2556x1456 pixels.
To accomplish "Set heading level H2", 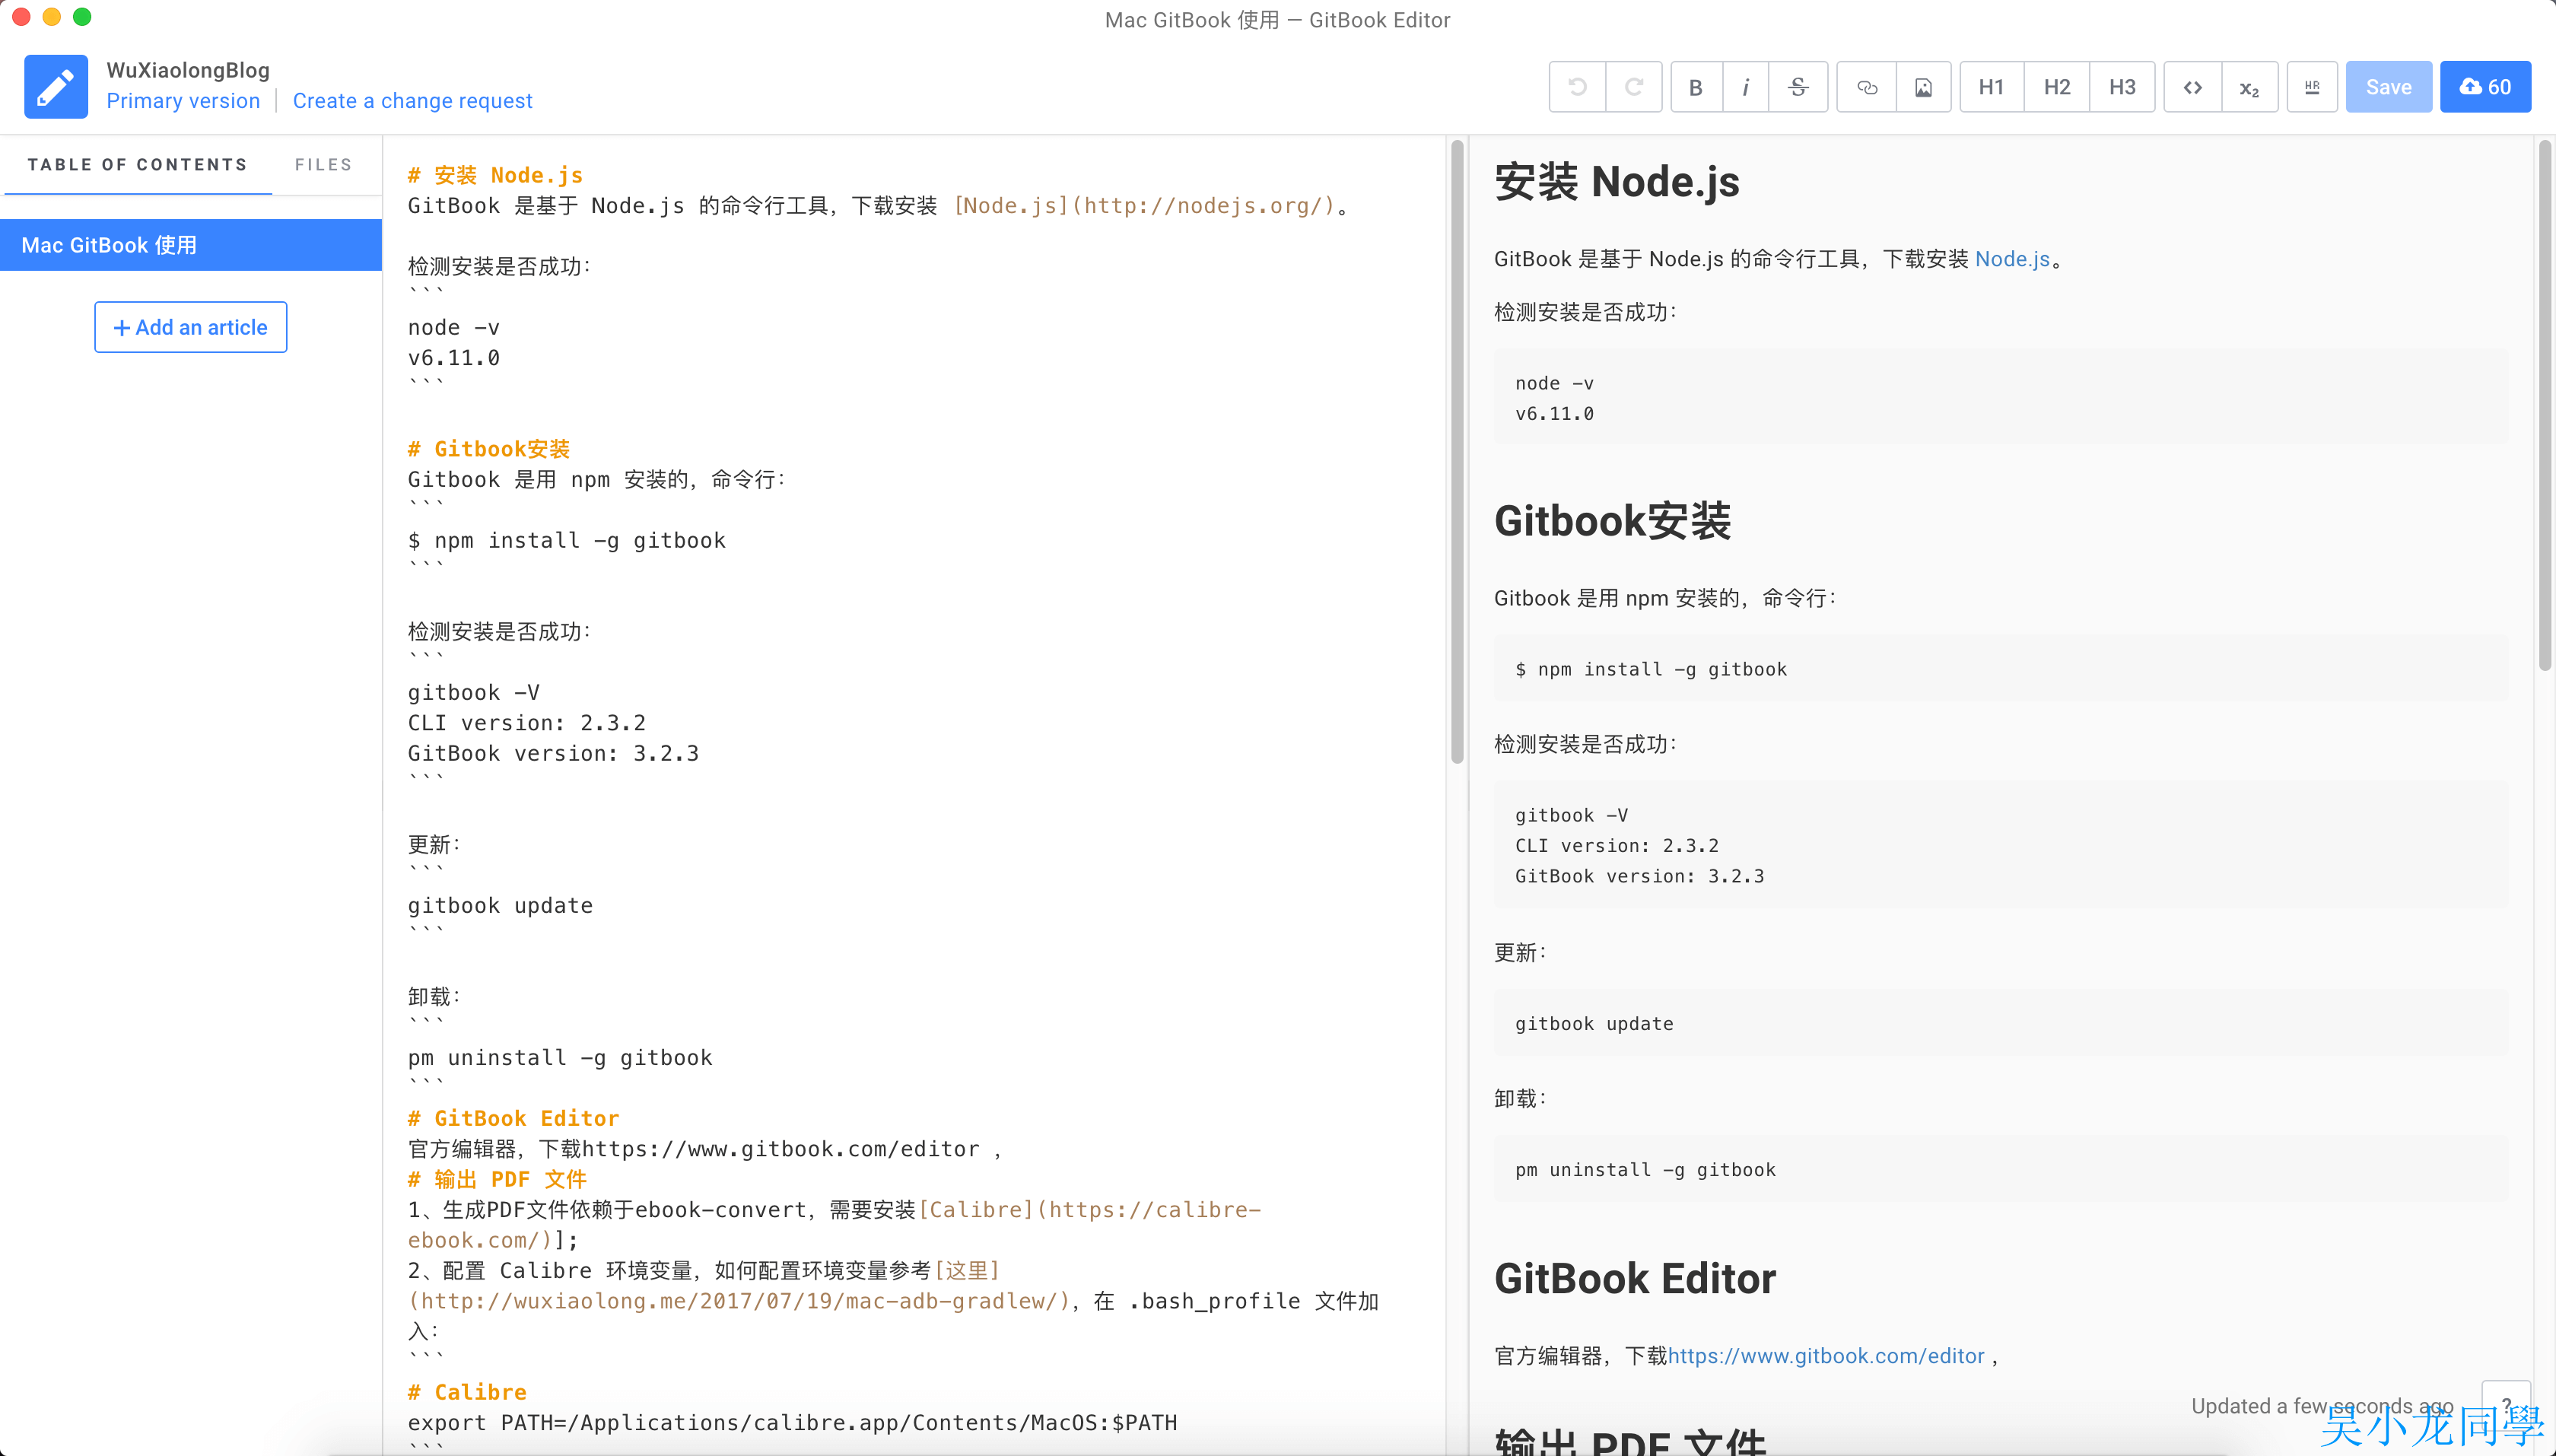I will [2057, 87].
